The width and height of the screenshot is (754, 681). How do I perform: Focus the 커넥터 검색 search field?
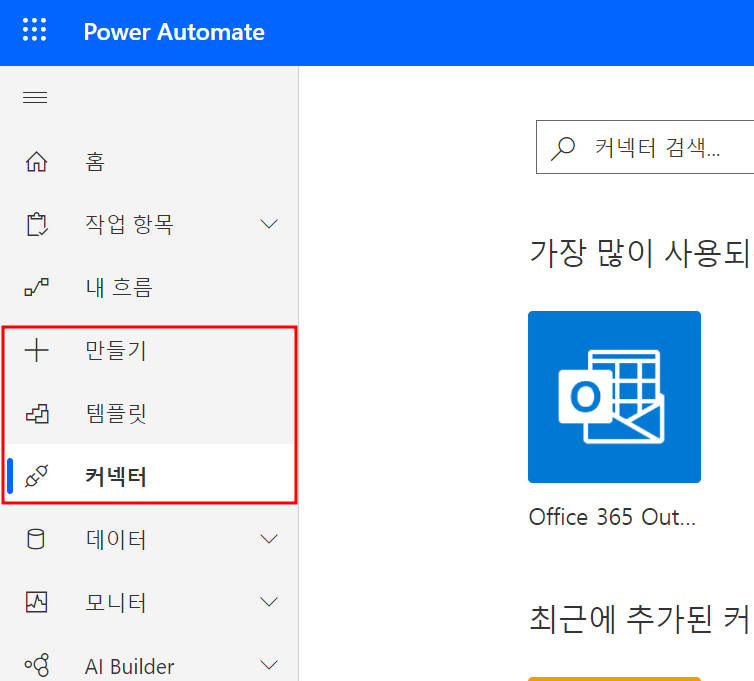pyautogui.click(x=660, y=148)
